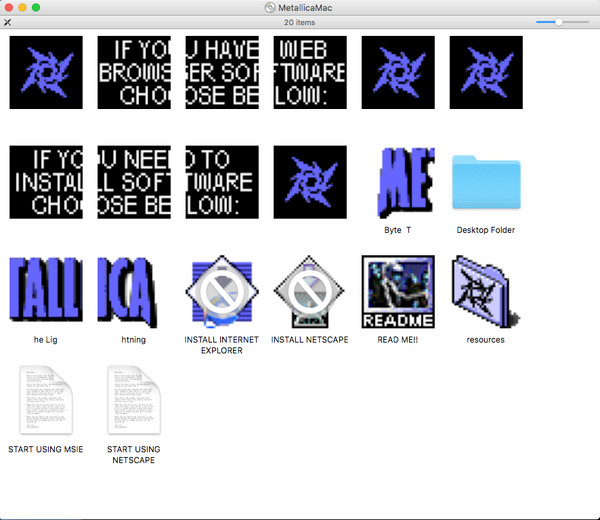
Task: Zoom the window with the green button
Action: click(x=36, y=8)
